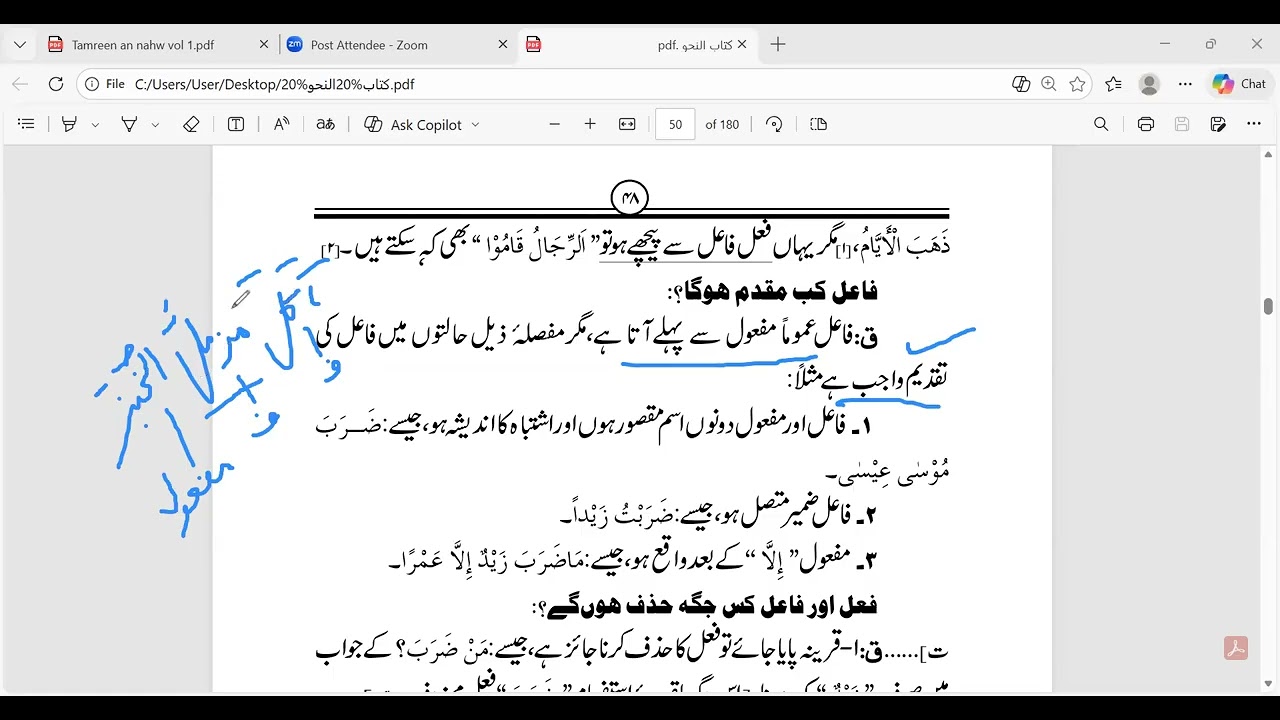Click the zoom magnifier in address bar
The width and height of the screenshot is (1280, 720).
(x=1049, y=84)
